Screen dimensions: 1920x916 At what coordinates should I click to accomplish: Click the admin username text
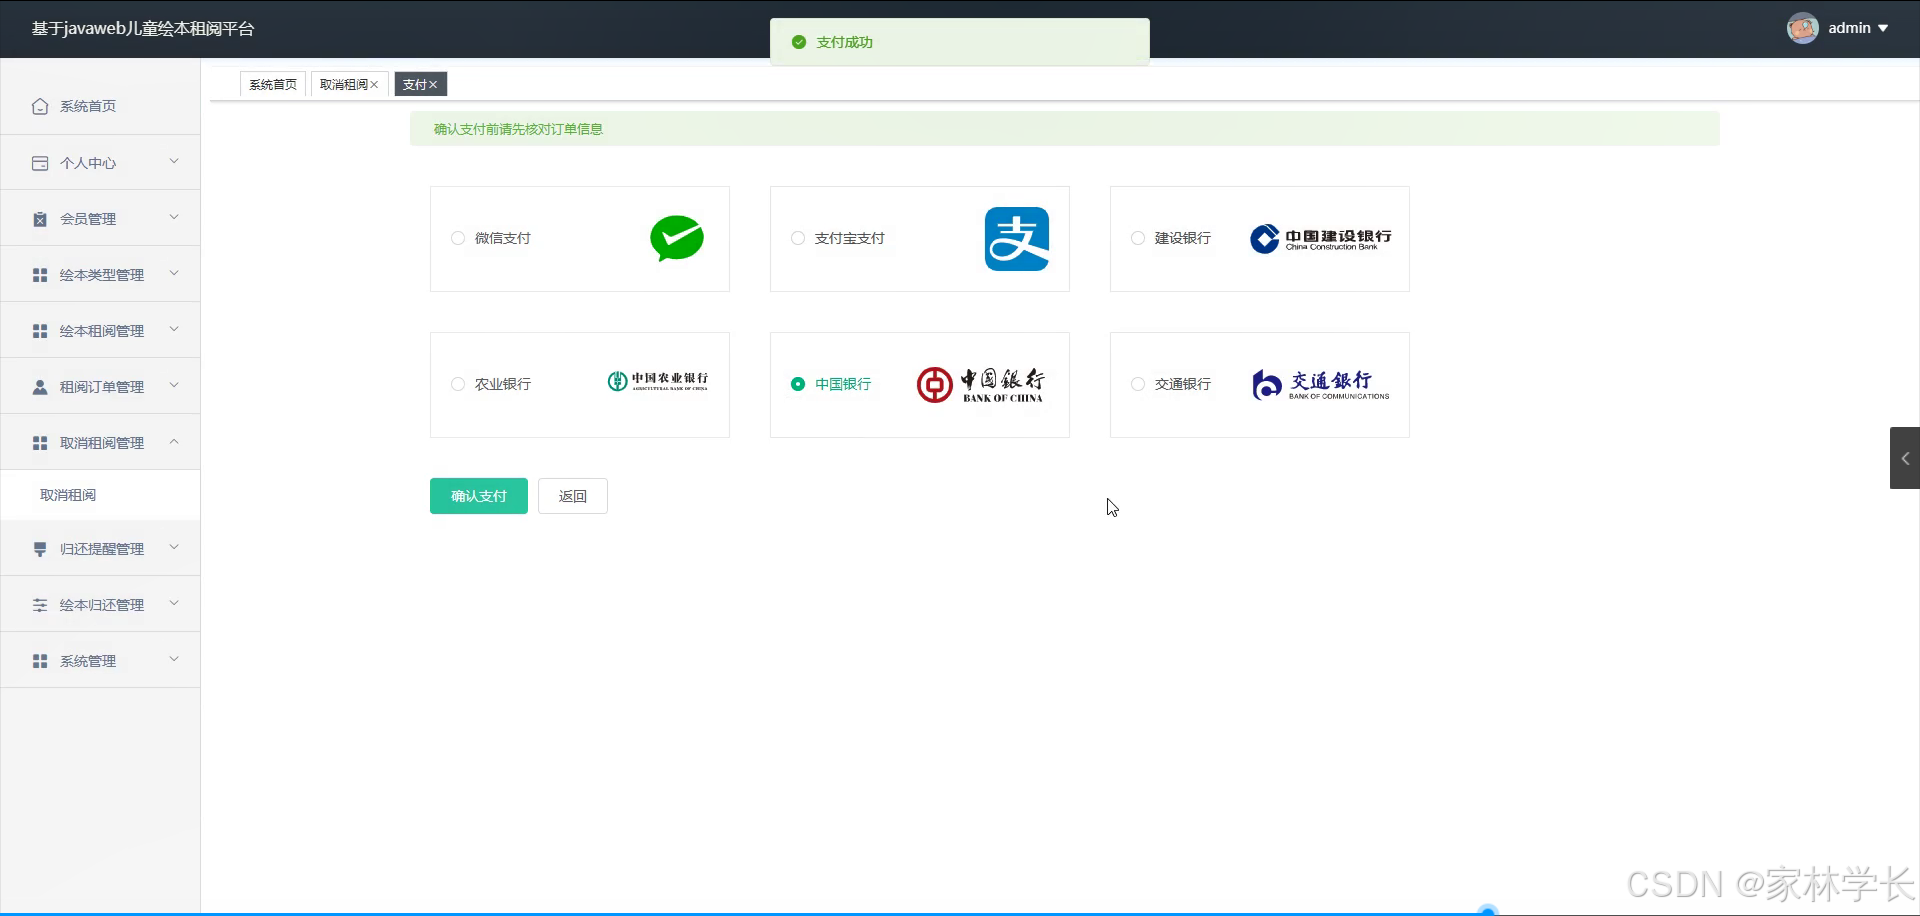[1849, 28]
